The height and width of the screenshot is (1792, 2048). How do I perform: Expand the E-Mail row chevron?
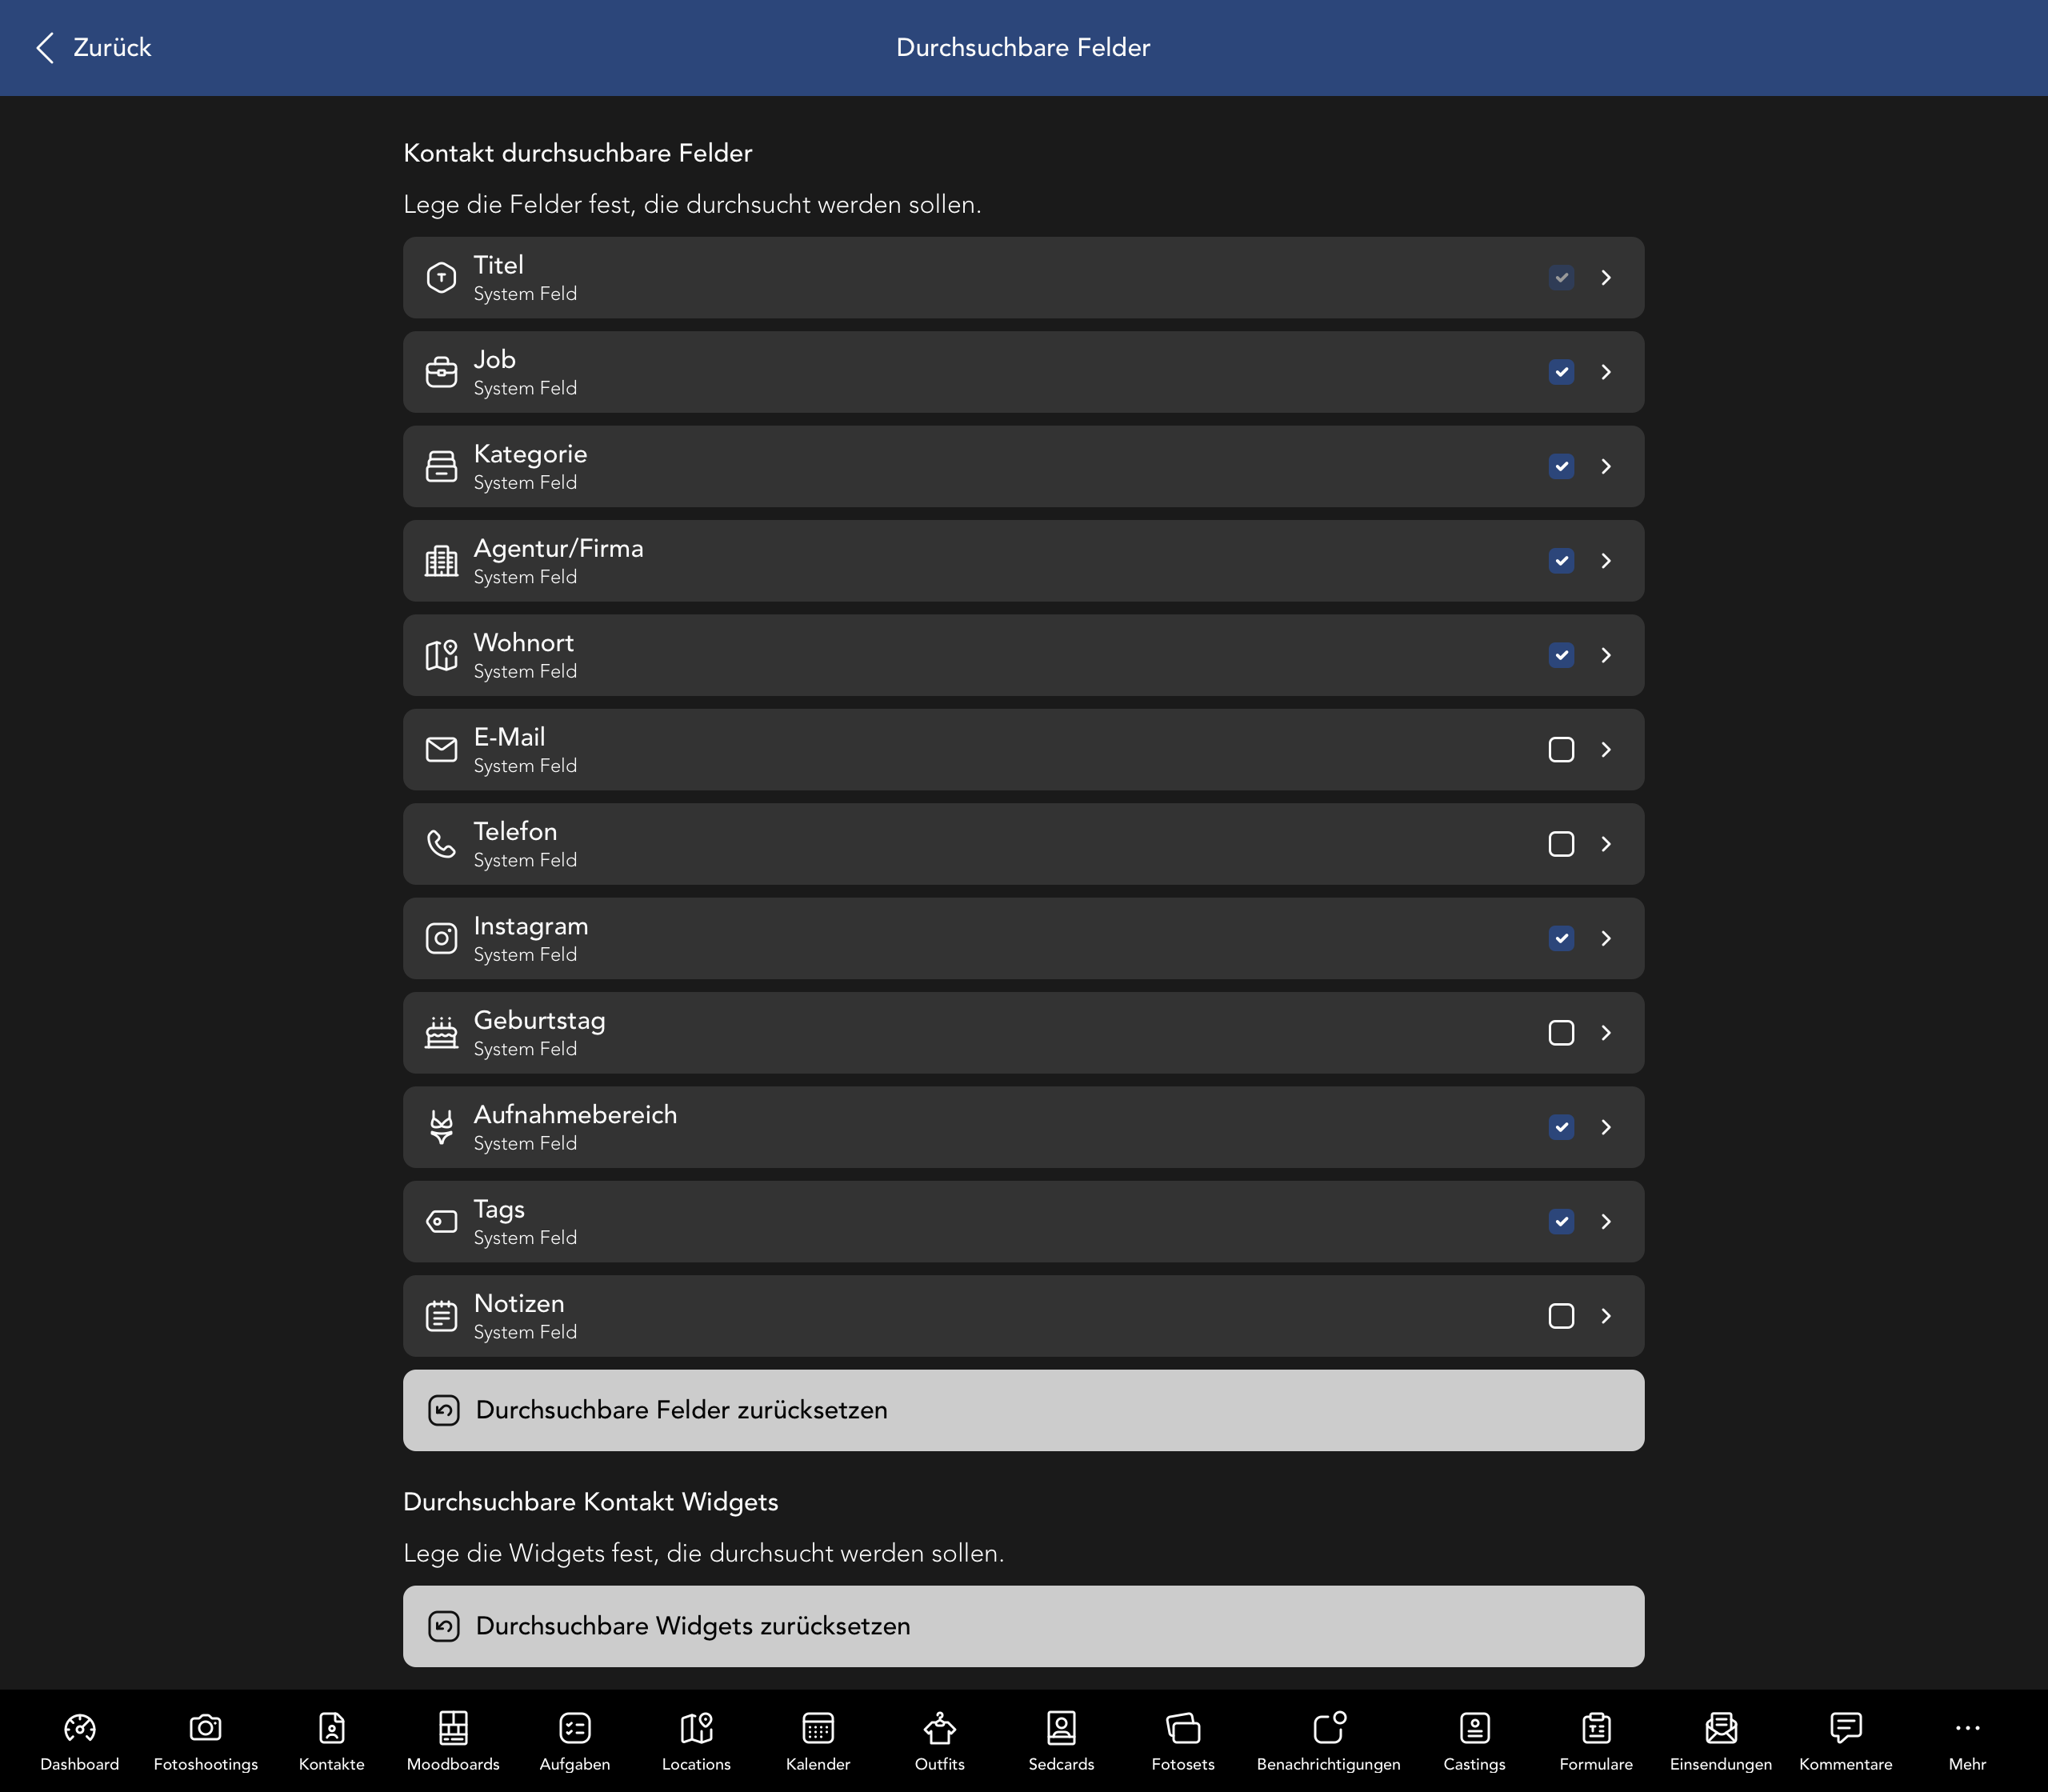[1606, 750]
